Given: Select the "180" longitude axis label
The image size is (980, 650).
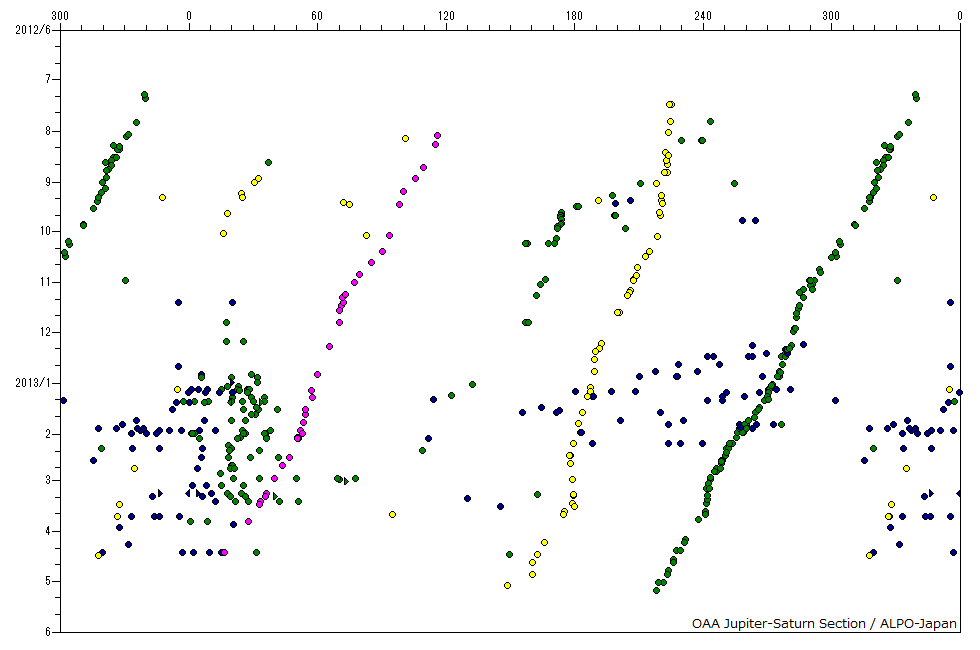Looking at the screenshot, I should [x=574, y=16].
